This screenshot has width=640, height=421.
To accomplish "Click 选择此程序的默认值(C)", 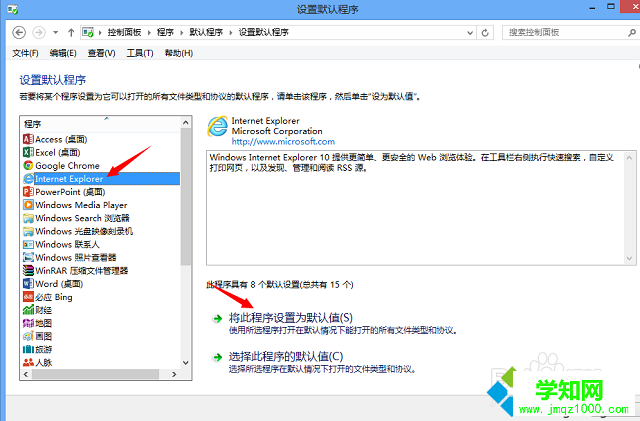I will click(286, 356).
